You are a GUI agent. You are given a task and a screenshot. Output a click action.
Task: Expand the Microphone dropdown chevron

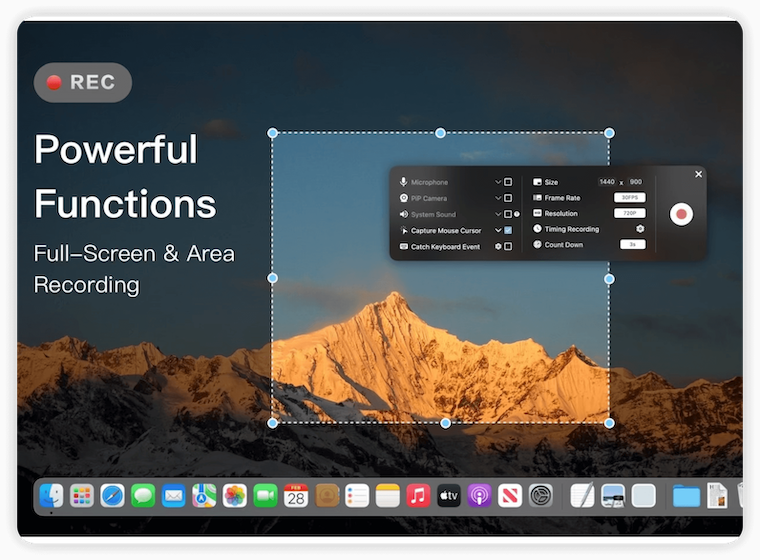[498, 182]
